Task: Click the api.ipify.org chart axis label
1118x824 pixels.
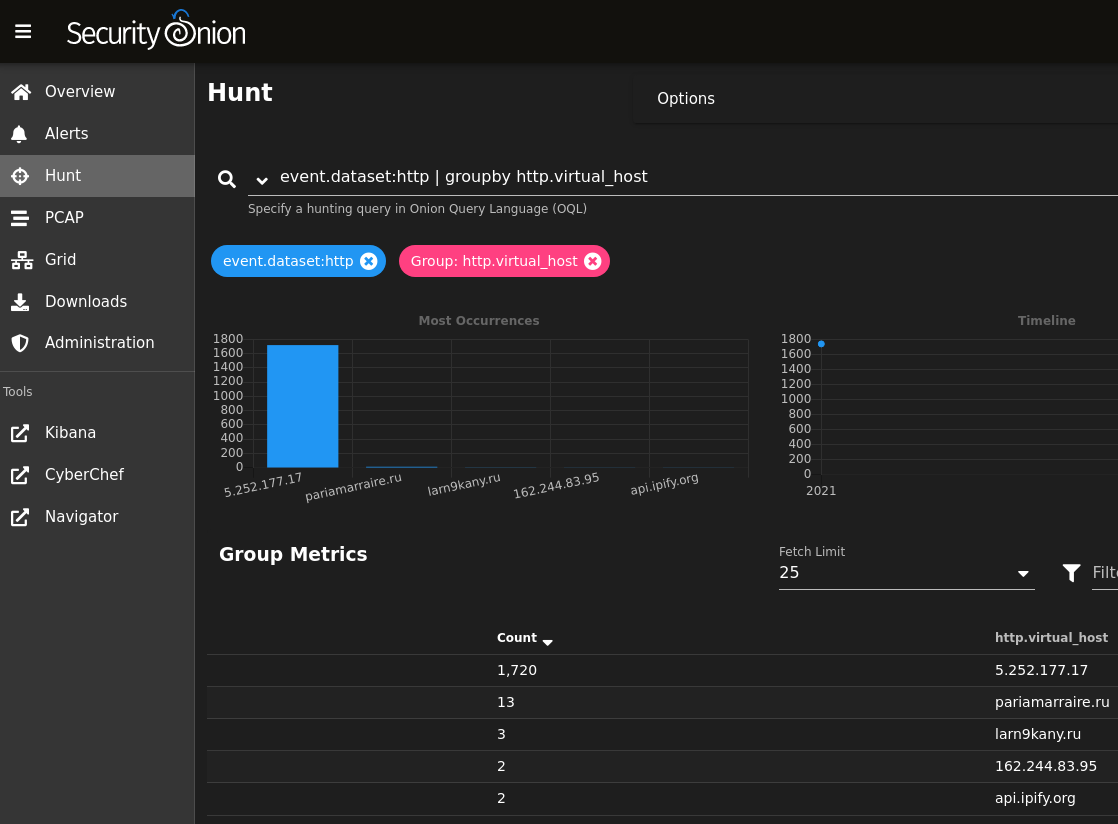Action: point(665,485)
